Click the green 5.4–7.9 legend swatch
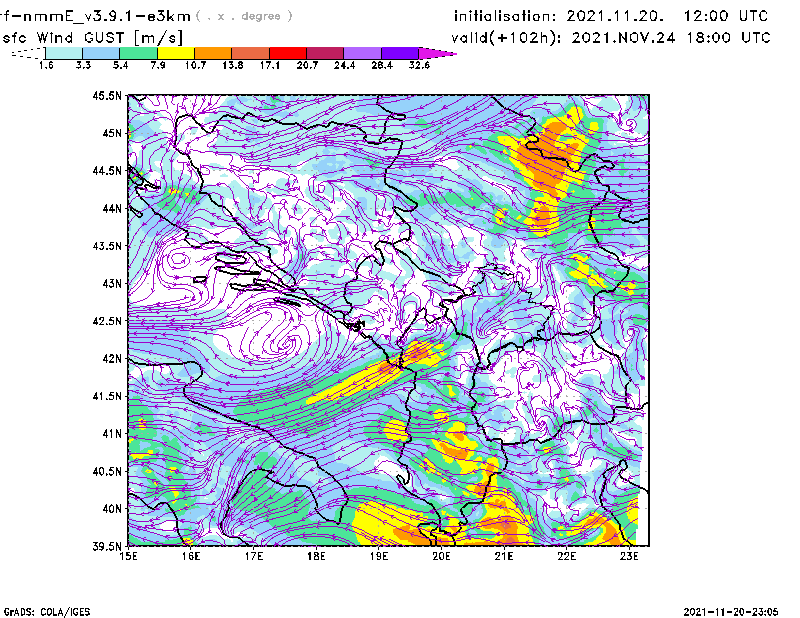The height and width of the screenshot is (618, 800). (138, 53)
